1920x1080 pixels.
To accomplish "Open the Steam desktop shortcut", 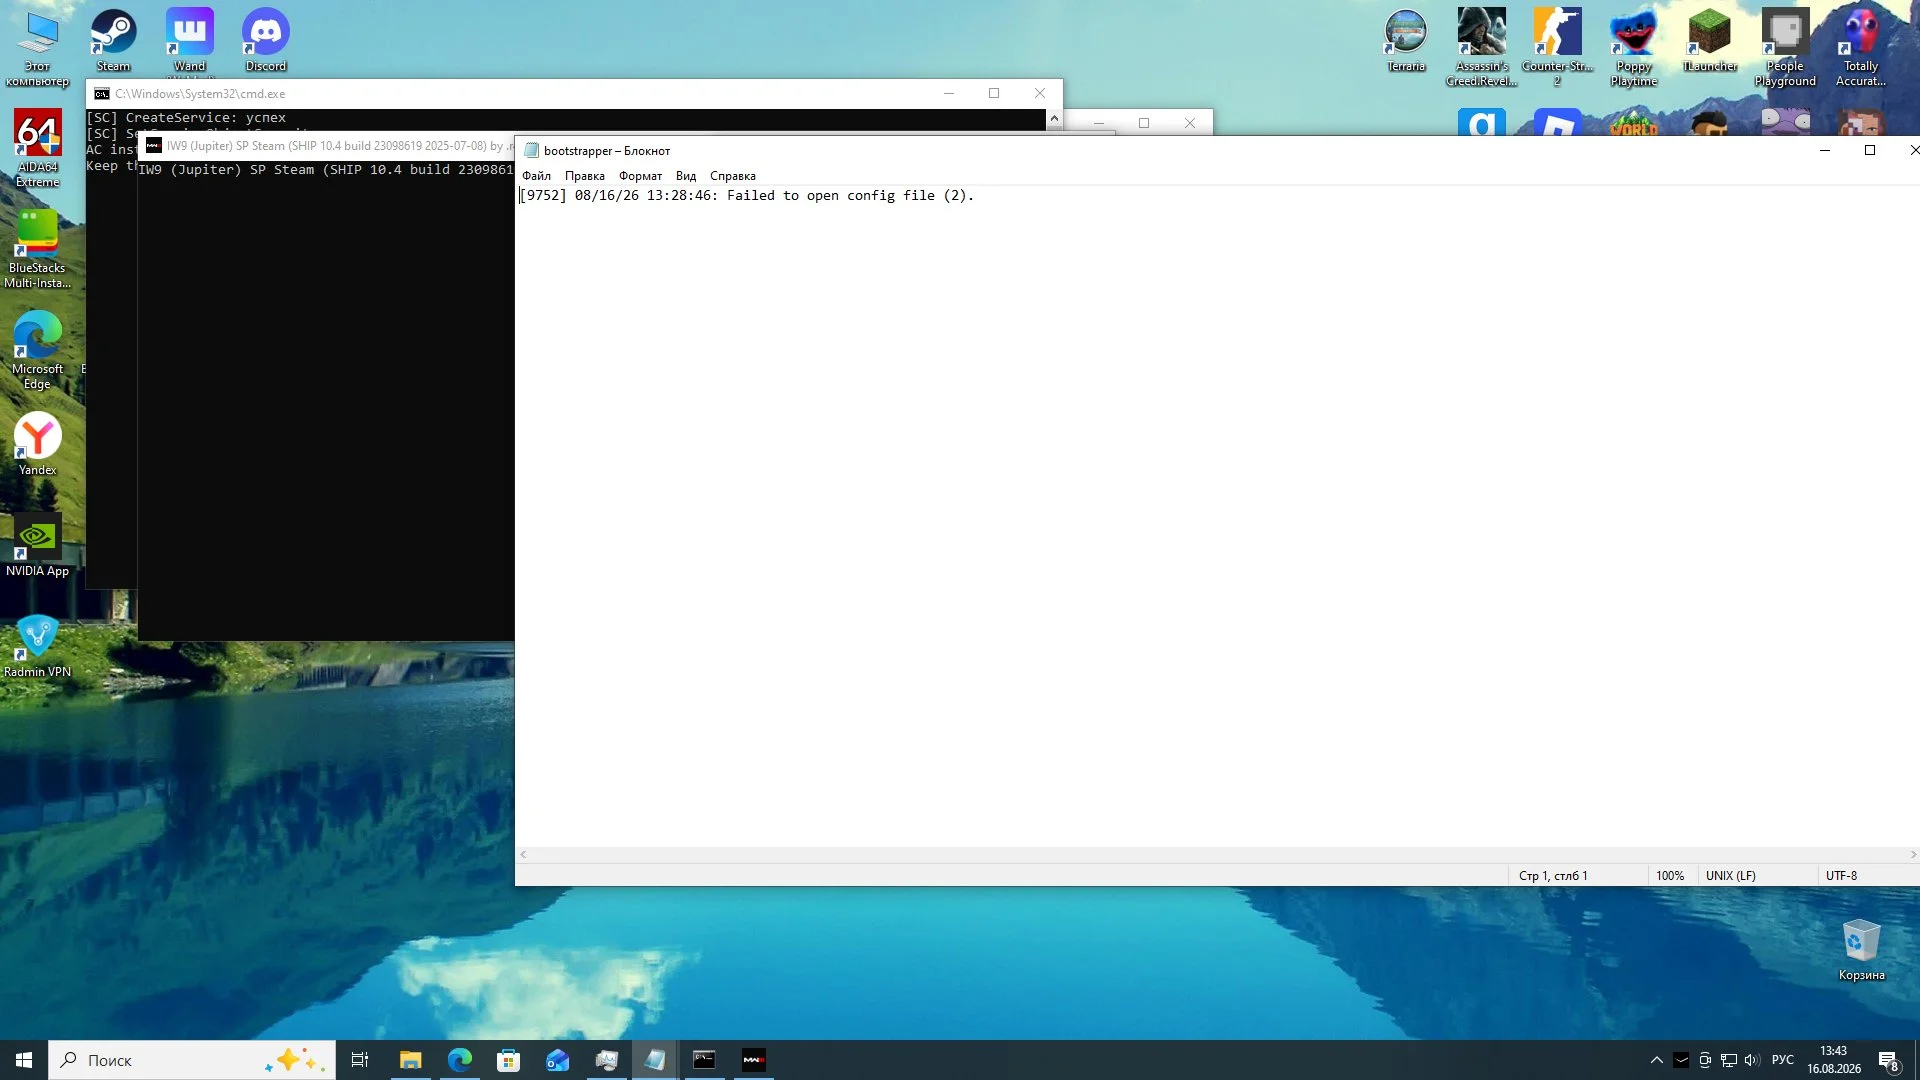I will [113, 41].
